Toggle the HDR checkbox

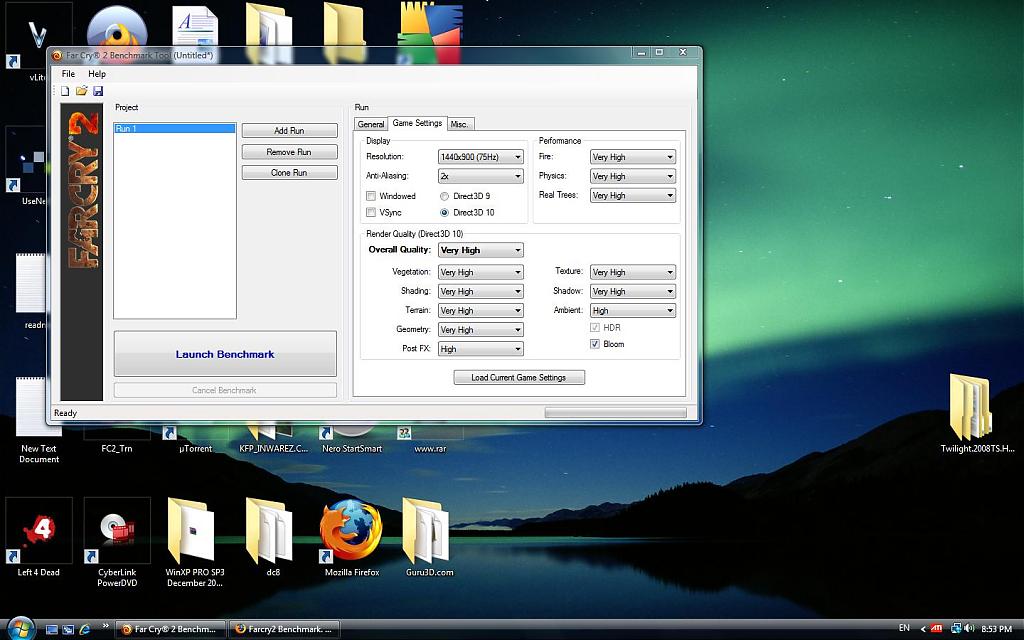click(595, 327)
